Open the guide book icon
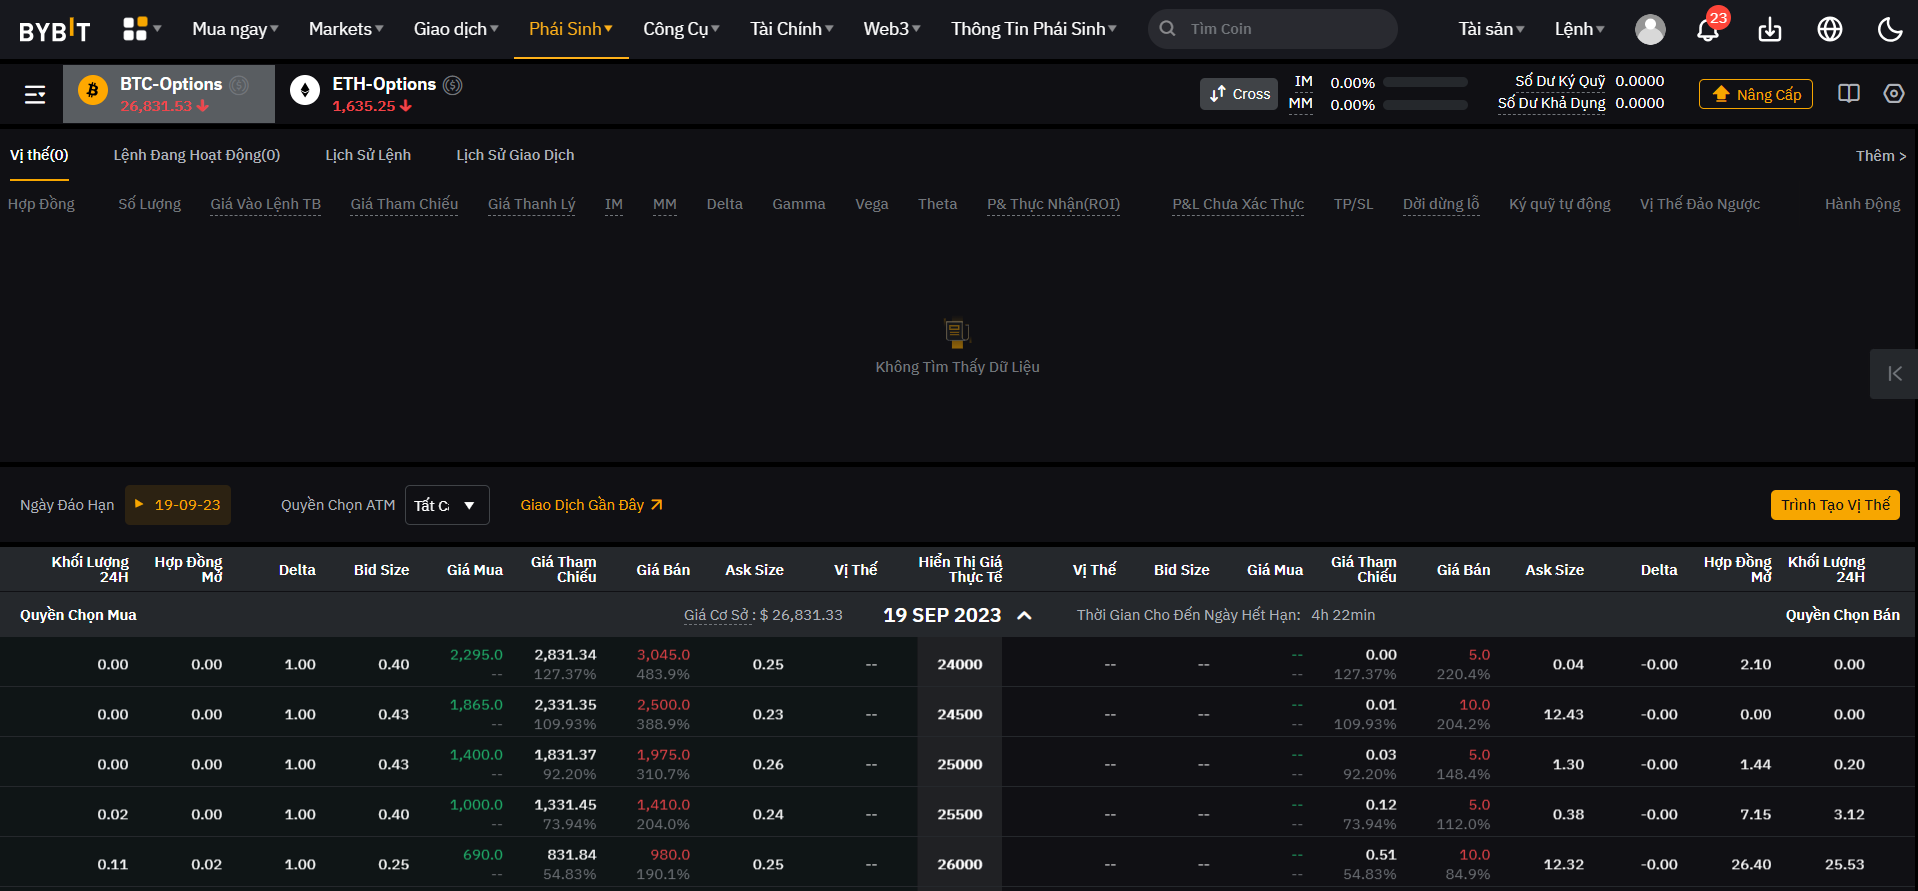Viewport: 1918px width, 891px height. coord(1849,93)
